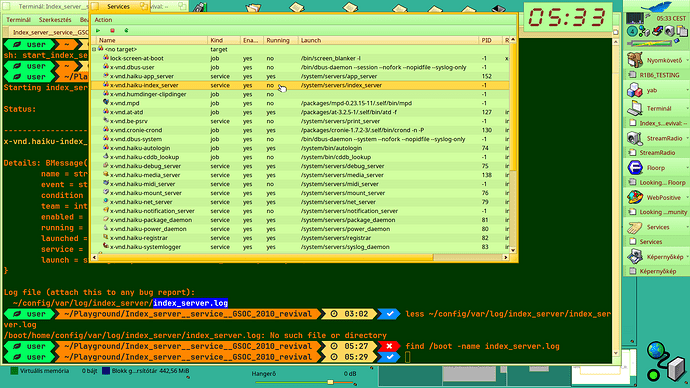Image resolution: width=690 pixels, height=388 pixels.
Task: Click the circled 4 workspace tray icon
Action: (x=631, y=31)
